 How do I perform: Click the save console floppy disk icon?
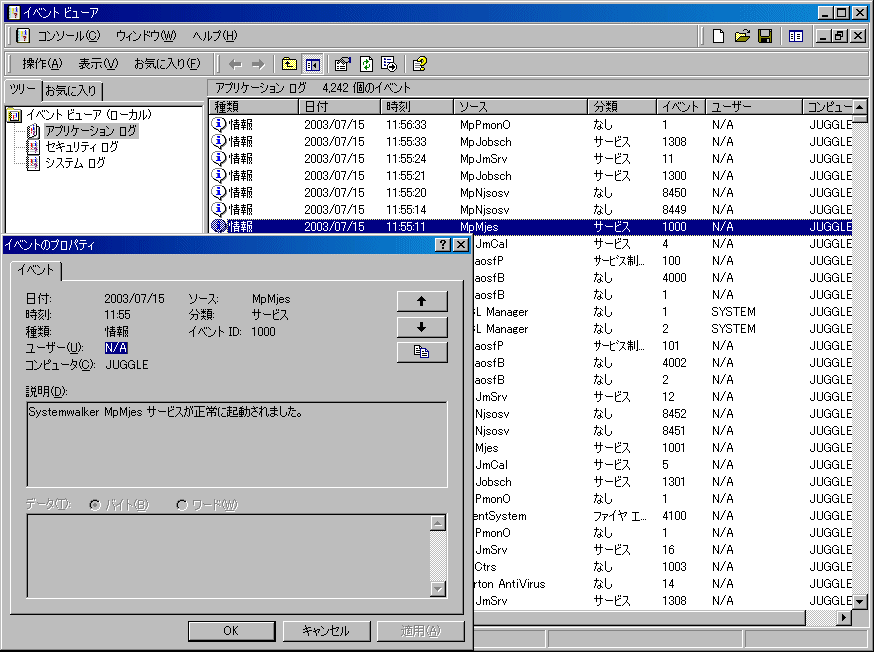(x=765, y=36)
